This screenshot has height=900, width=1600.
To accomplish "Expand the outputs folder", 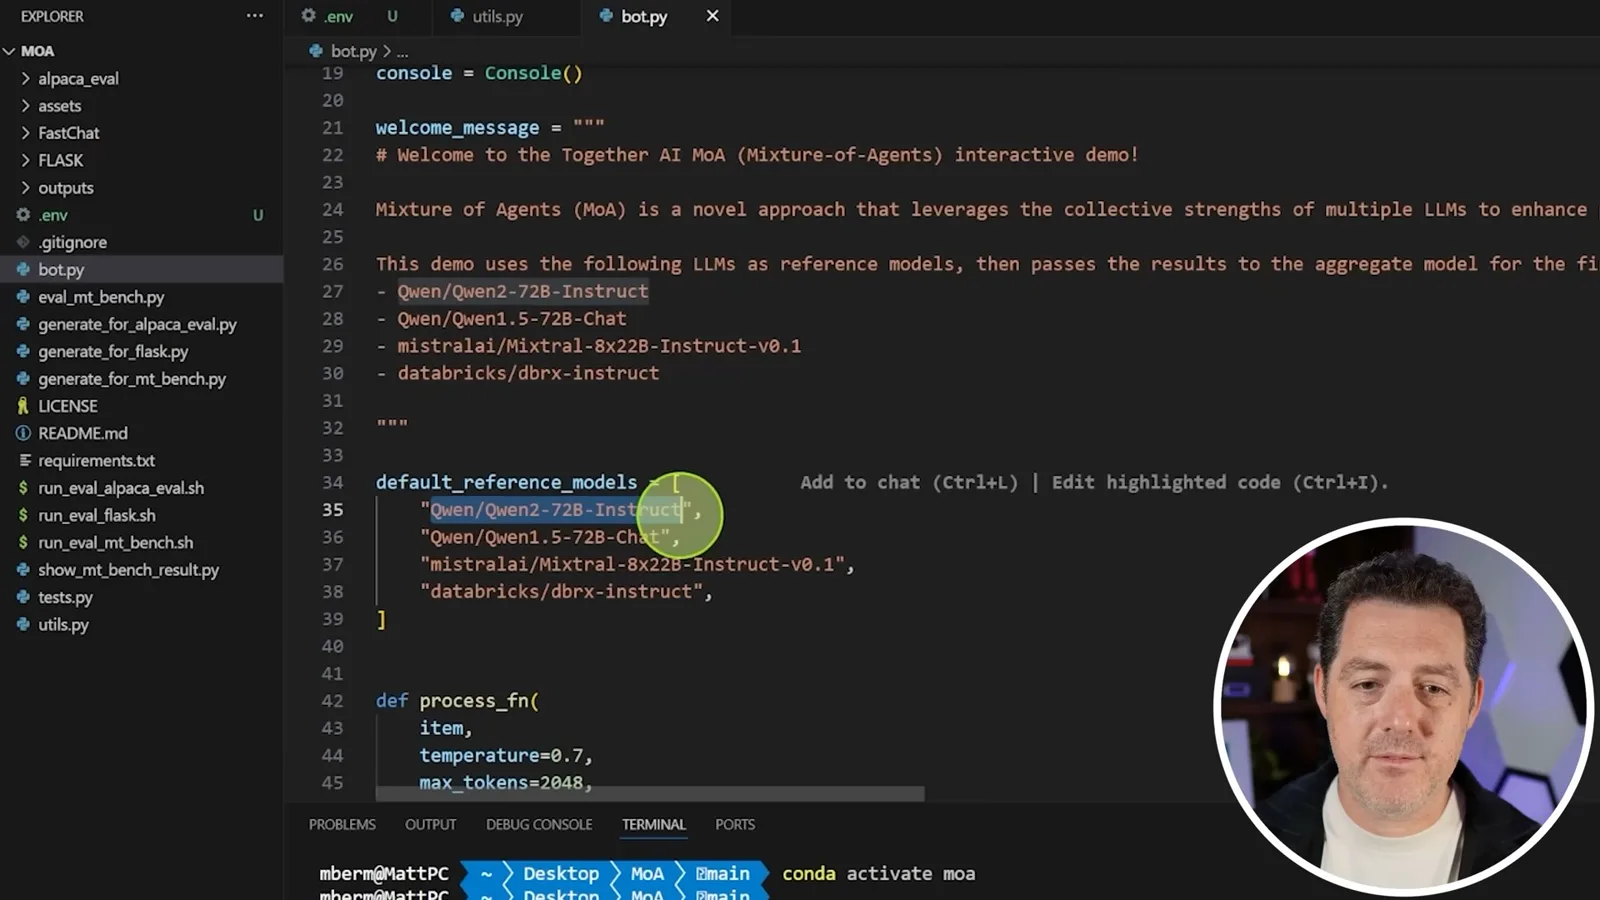I will tap(25, 187).
